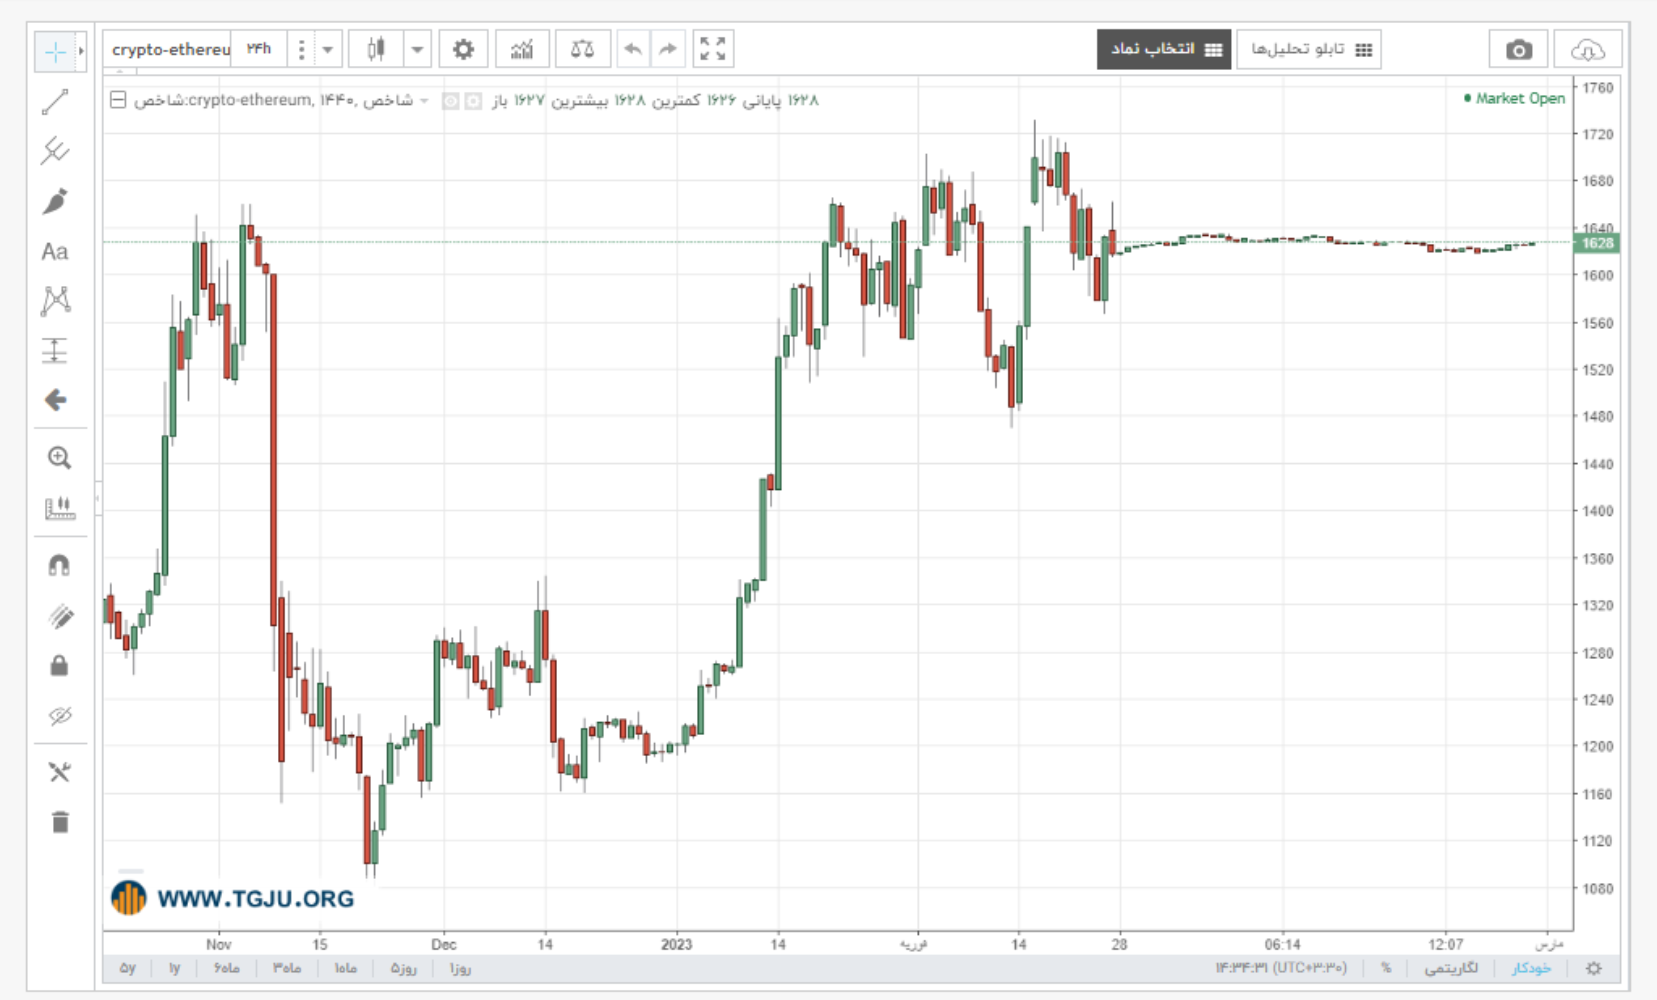Select the 1y time range

click(174, 968)
